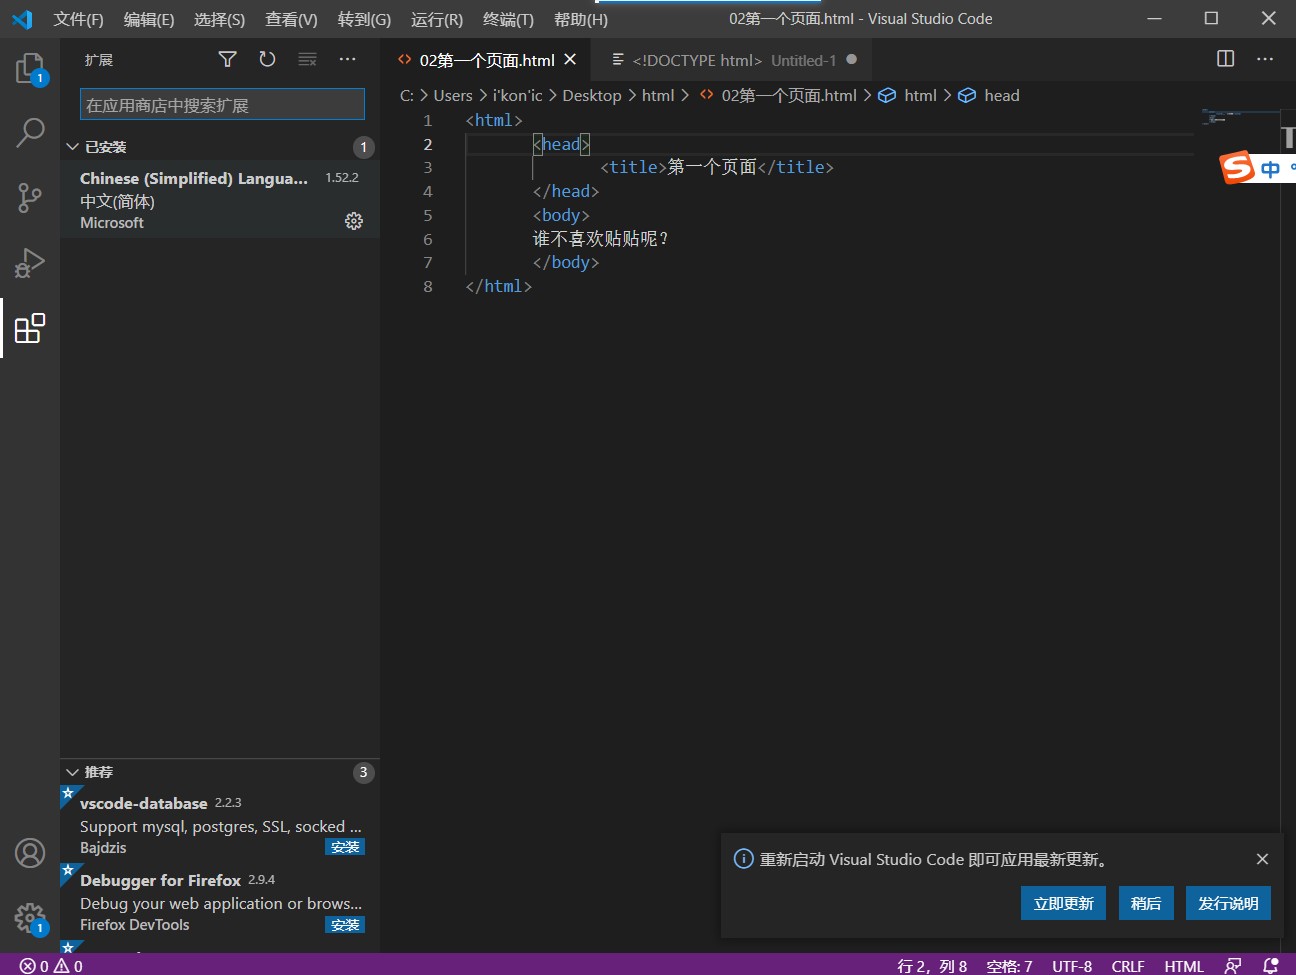Image resolution: width=1296 pixels, height=975 pixels.
Task: Open the Explorer view in activity bar
Action: 30,68
